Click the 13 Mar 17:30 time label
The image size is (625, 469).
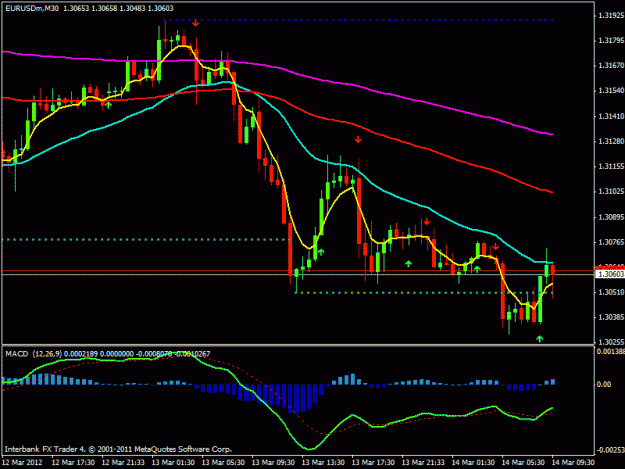click(373, 463)
